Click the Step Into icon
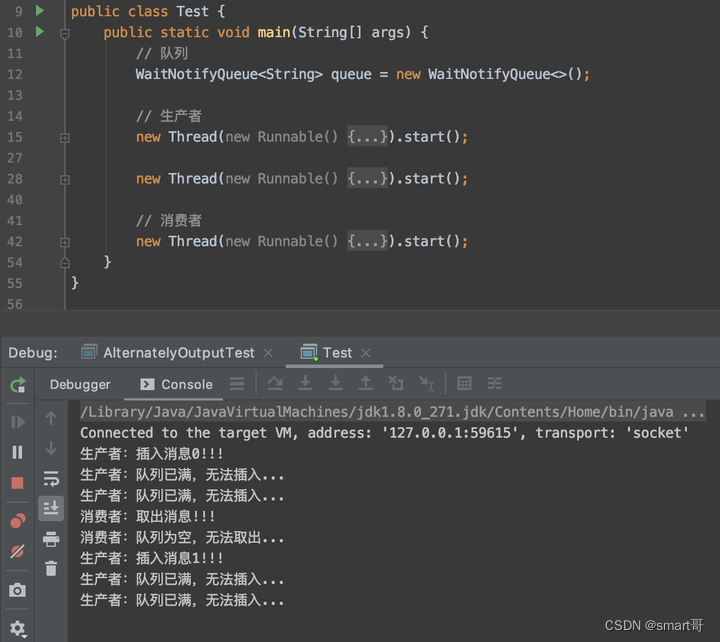The width and height of the screenshot is (720, 642). [305, 383]
